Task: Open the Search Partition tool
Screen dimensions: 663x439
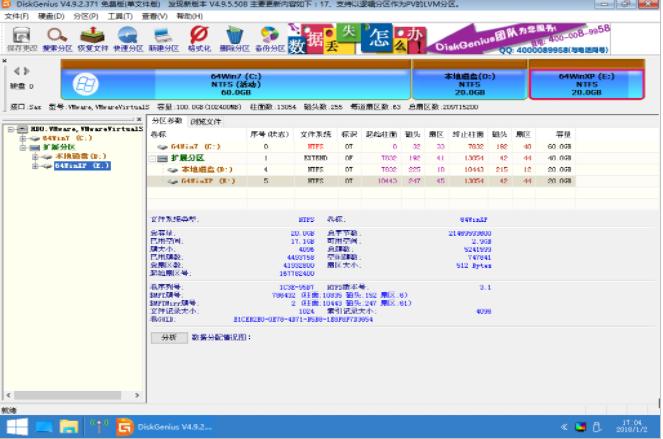Action: 57,39
